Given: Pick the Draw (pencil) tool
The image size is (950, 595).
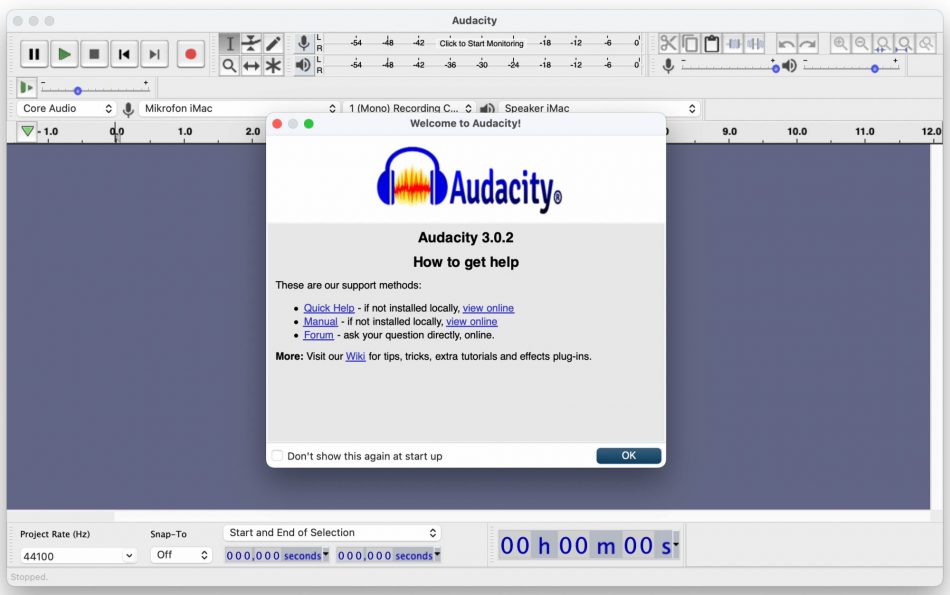Looking at the screenshot, I should 273,44.
